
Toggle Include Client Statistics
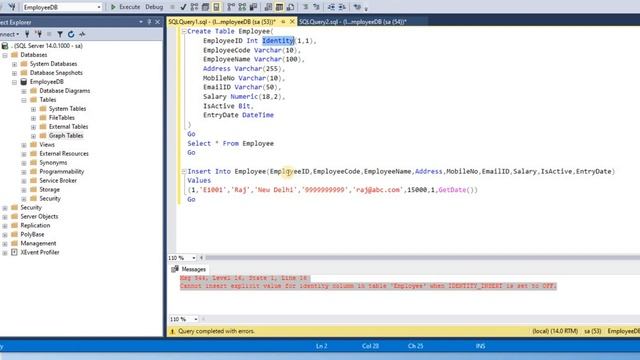click(x=253, y=7)
